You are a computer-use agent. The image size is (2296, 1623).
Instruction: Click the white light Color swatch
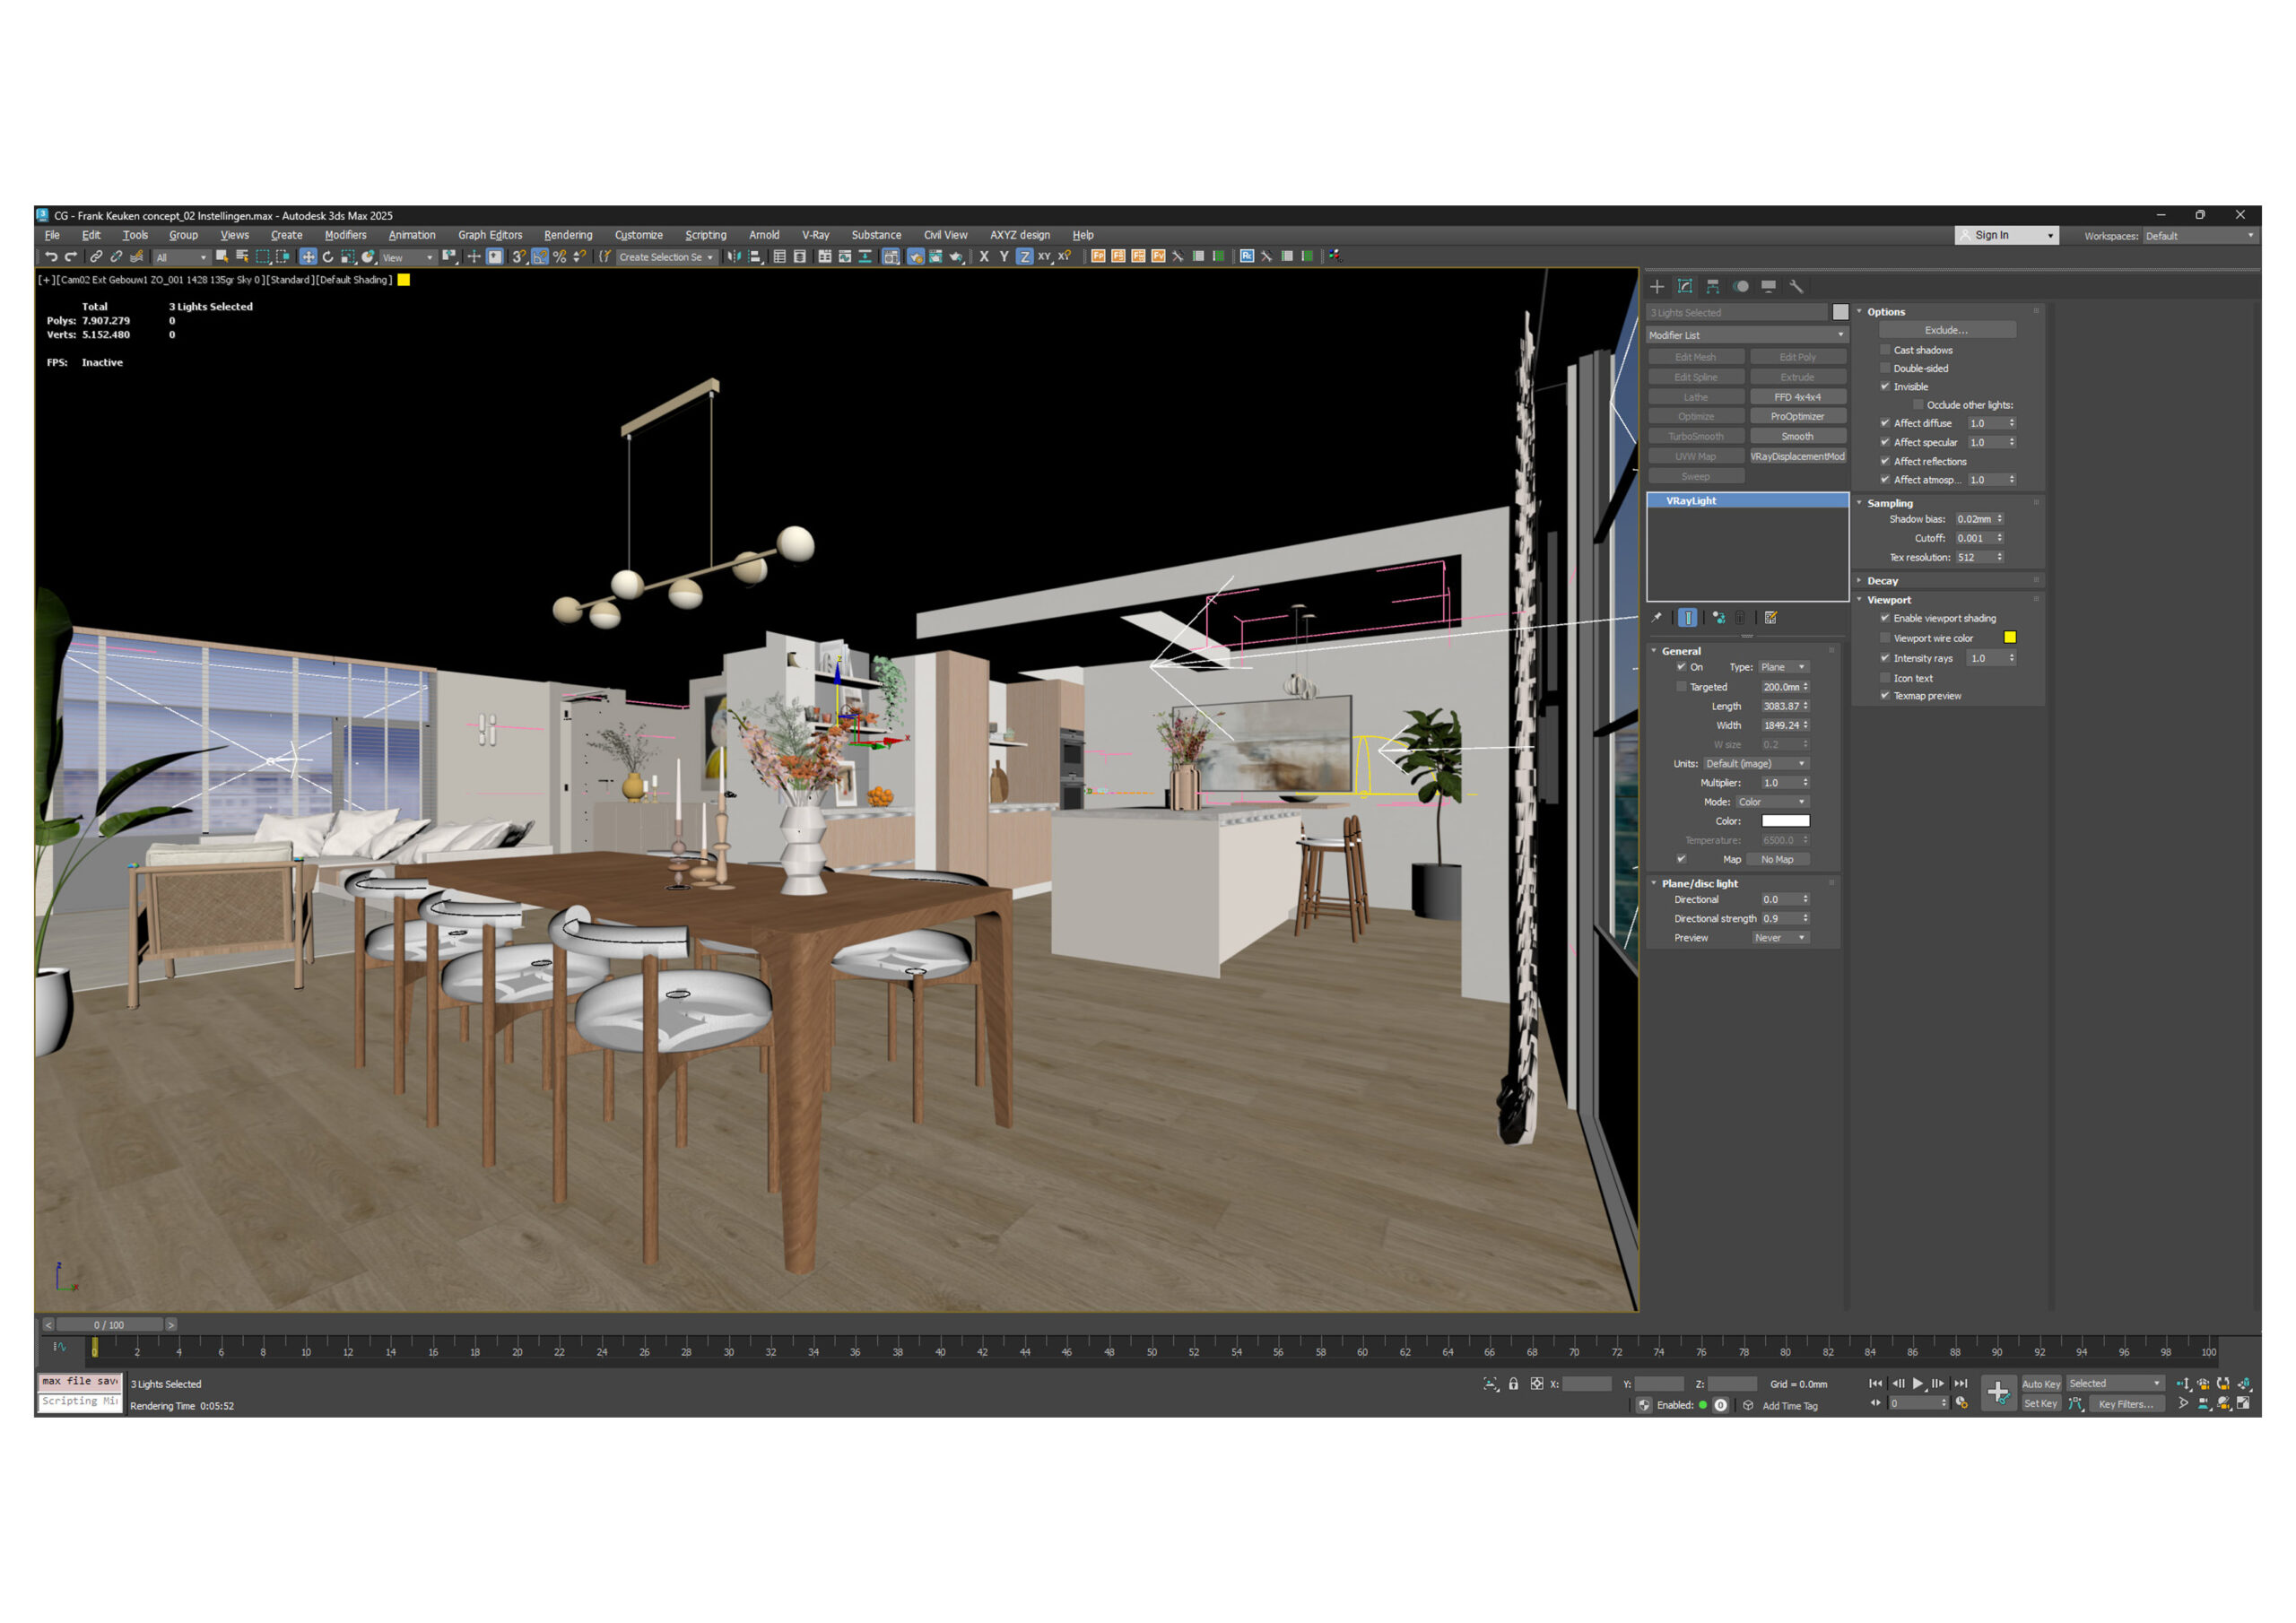click(1785, 821)
